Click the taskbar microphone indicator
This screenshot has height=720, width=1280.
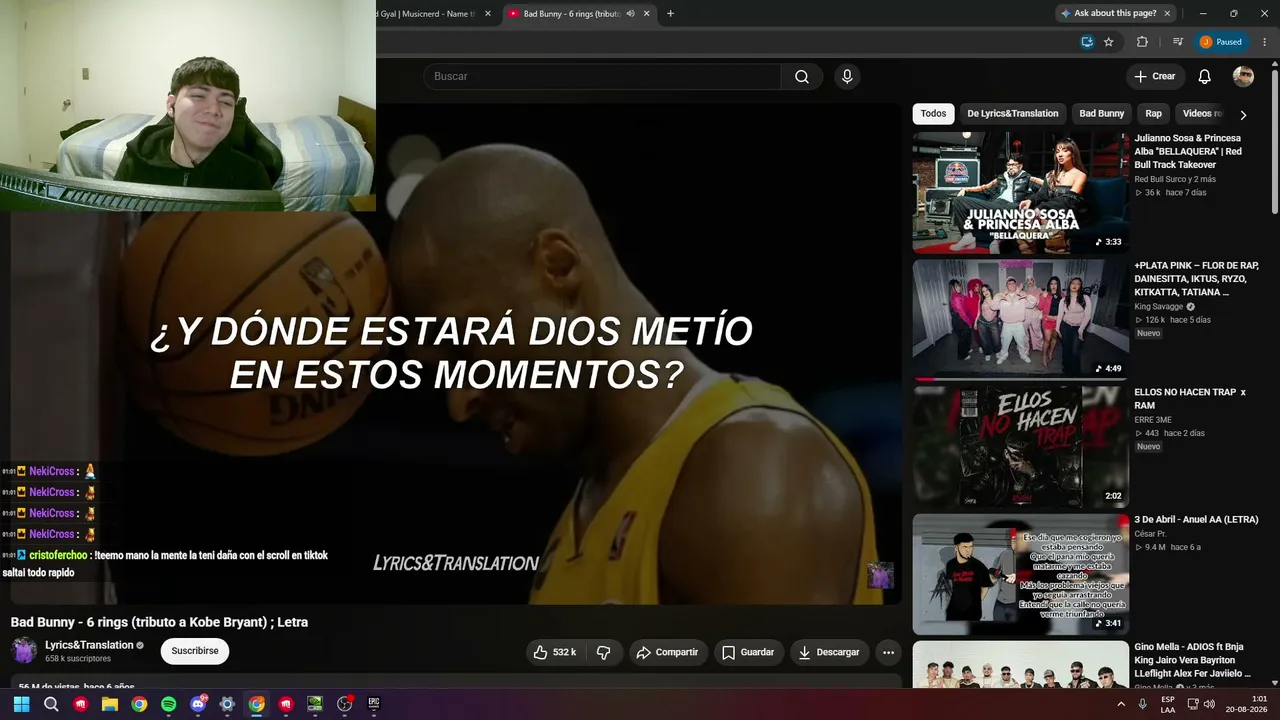[1144, 704]
